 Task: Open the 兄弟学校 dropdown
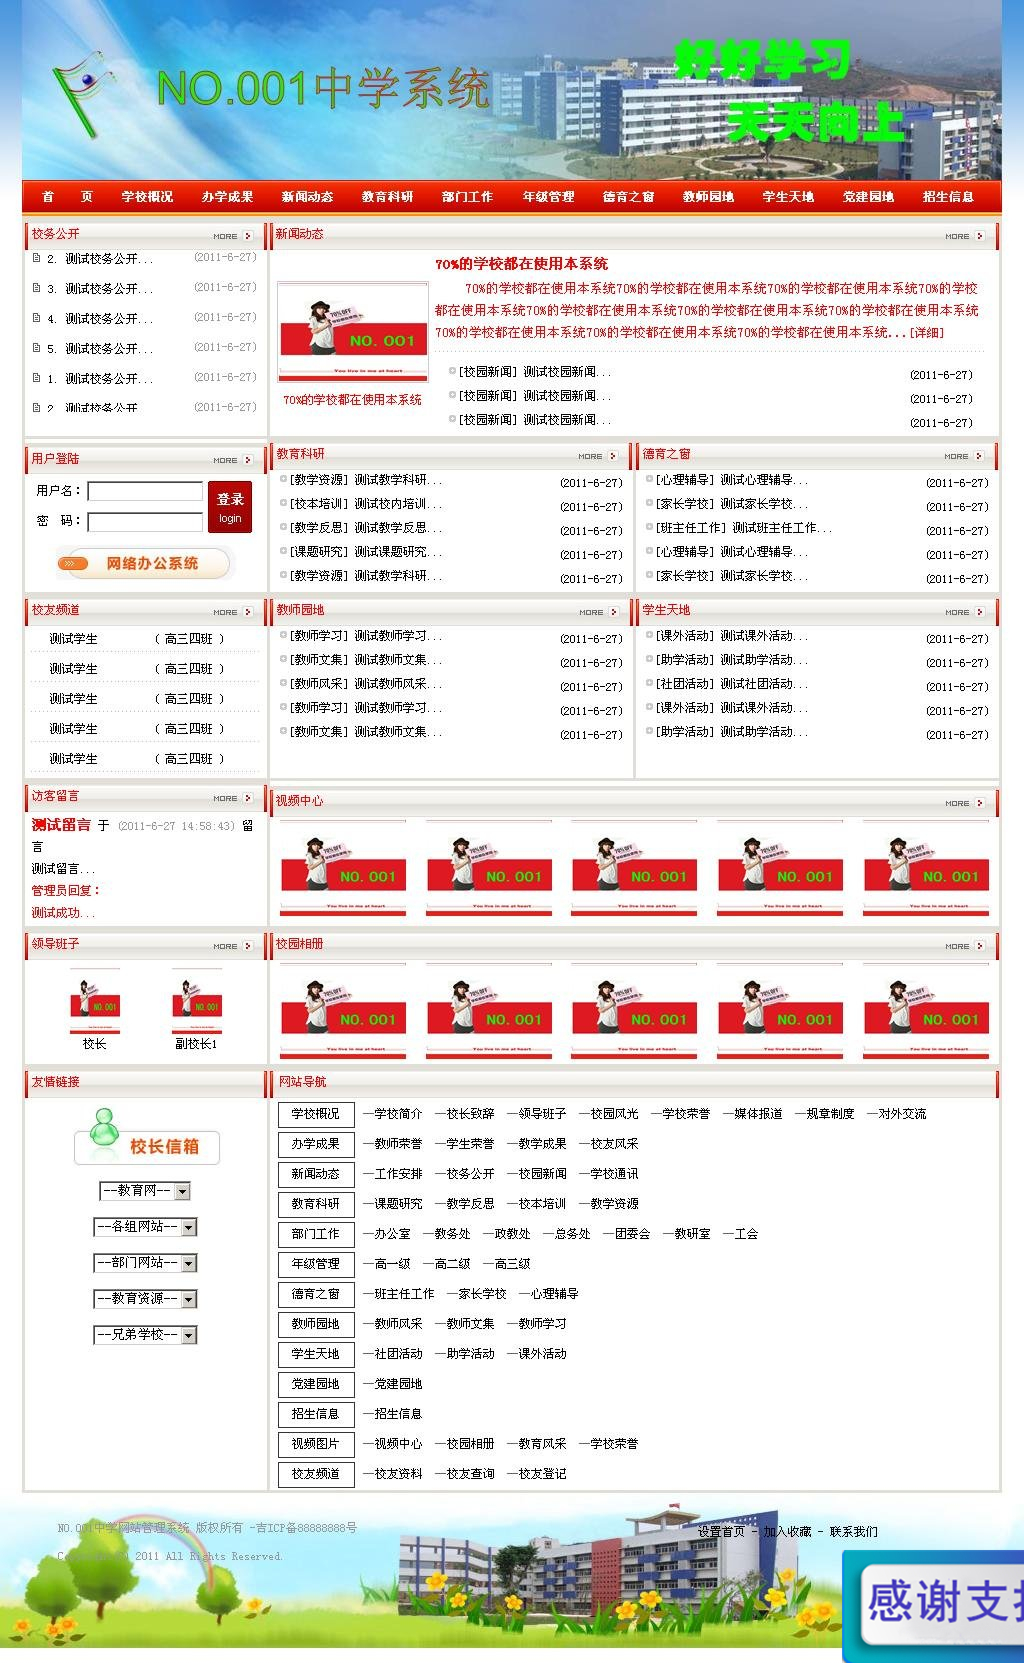pos(145,1335)
